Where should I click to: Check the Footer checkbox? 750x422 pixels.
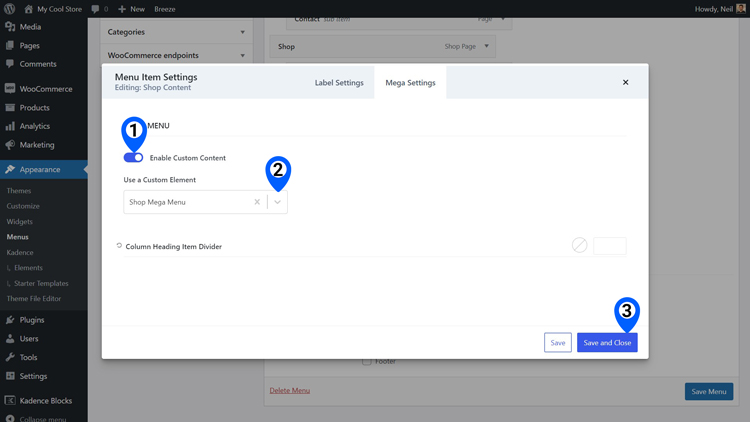(x=366, y=362)
